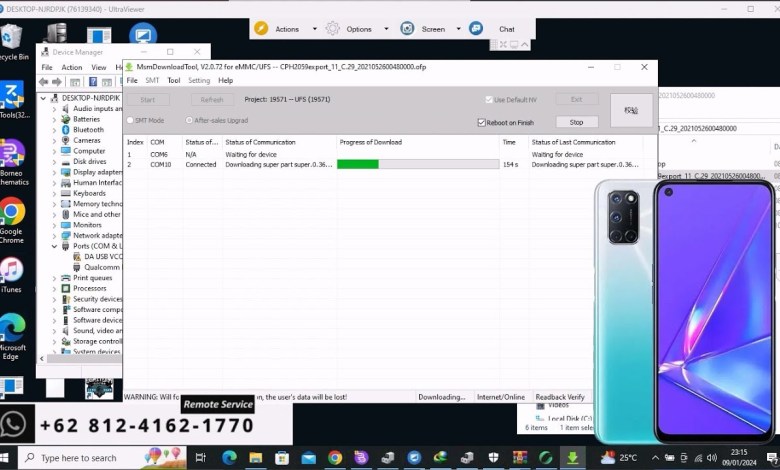
Task: Click the verify button with Chinese label
Action: pos(631,110)
